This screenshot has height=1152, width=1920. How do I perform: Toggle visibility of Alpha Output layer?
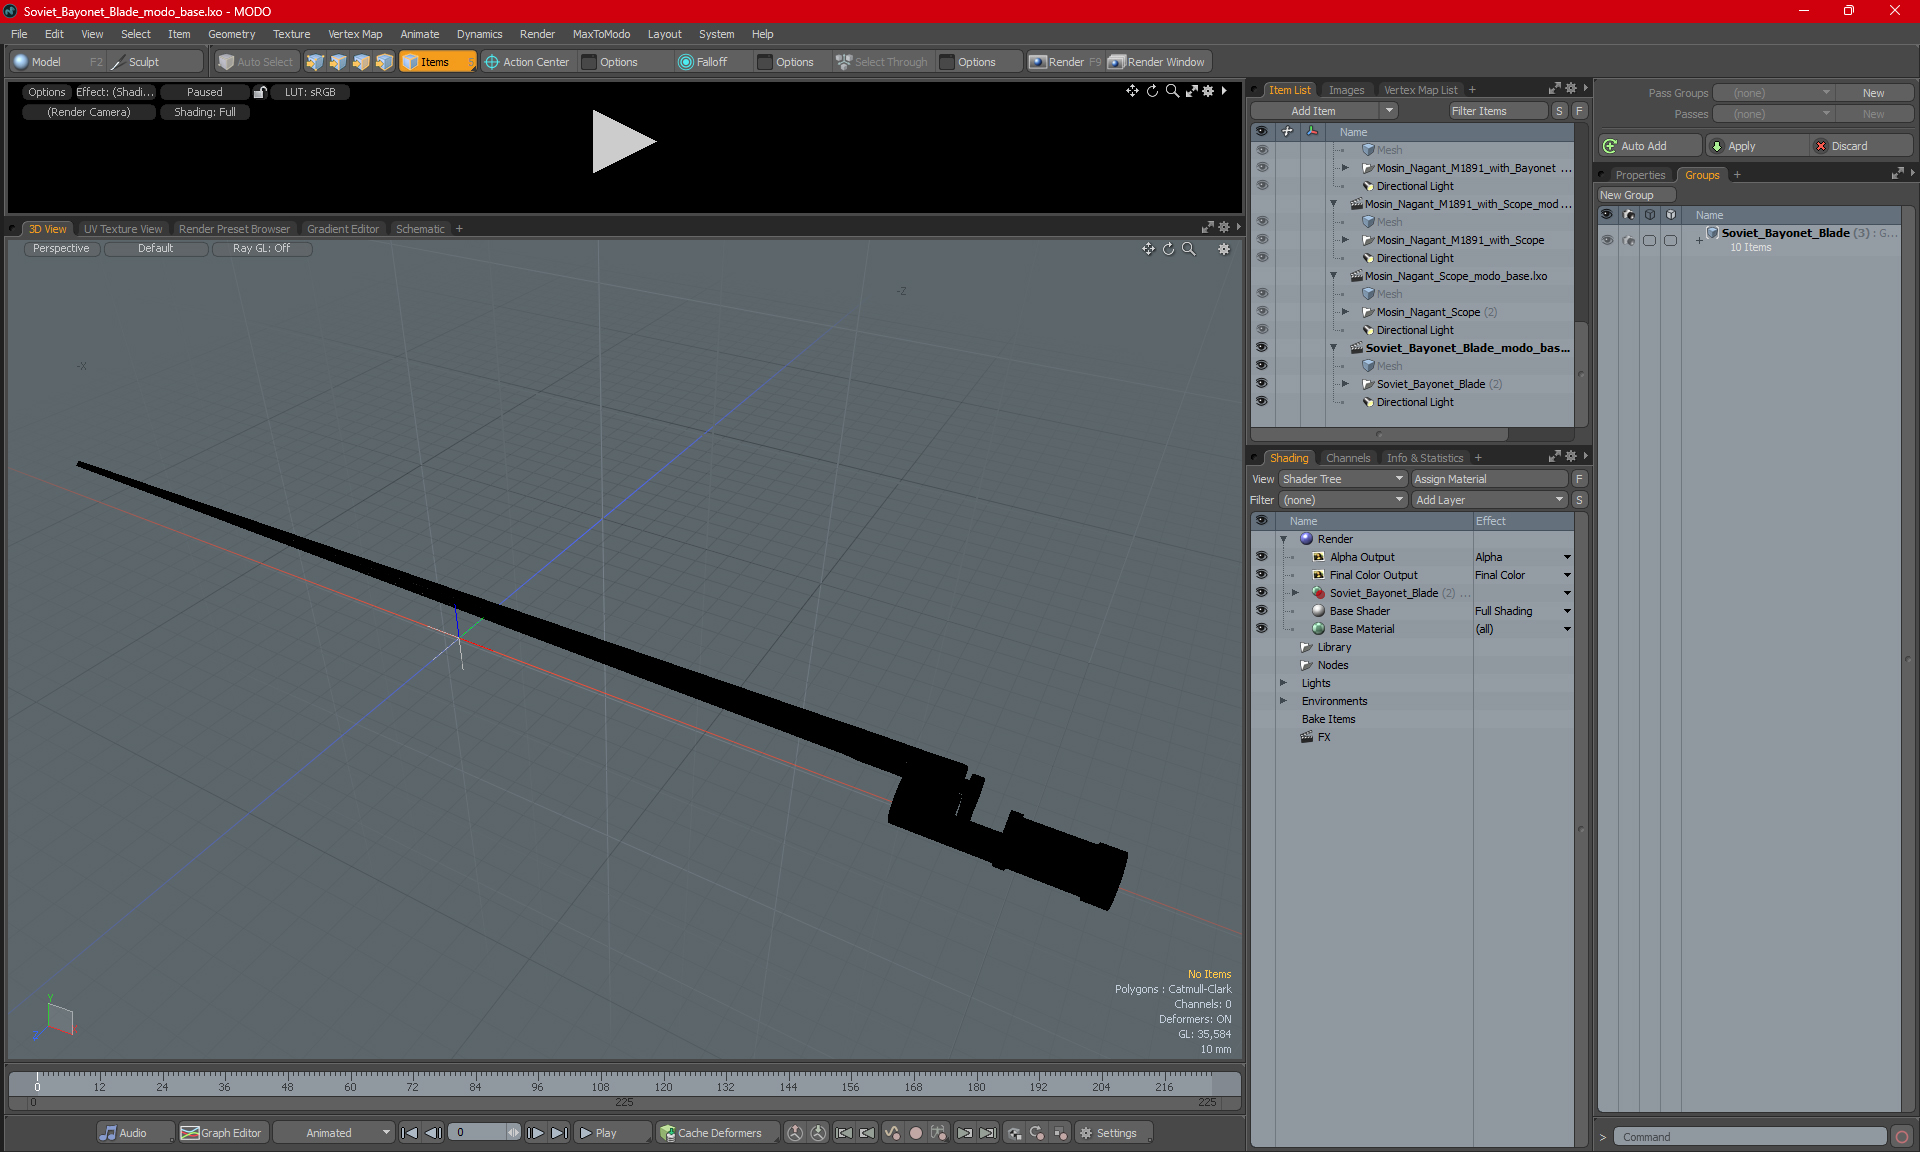(x=1261, y=557)
